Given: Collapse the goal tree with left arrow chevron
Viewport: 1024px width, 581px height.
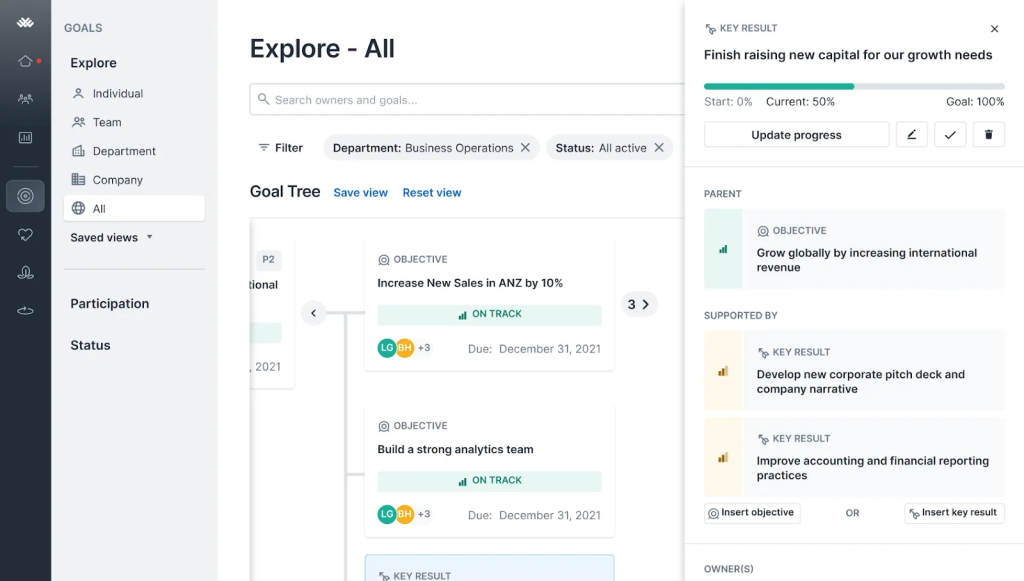Looking at the screenshot, I should (x=313, y=313).
